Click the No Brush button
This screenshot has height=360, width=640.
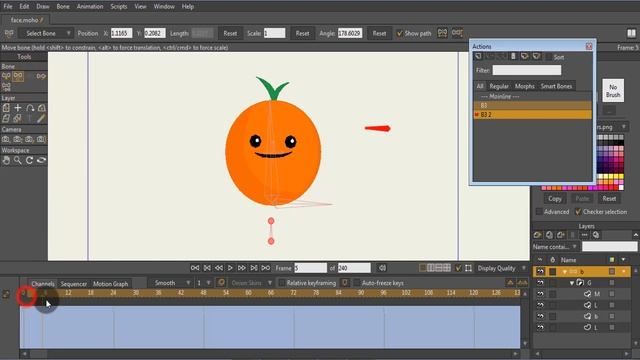coord(613,91)
